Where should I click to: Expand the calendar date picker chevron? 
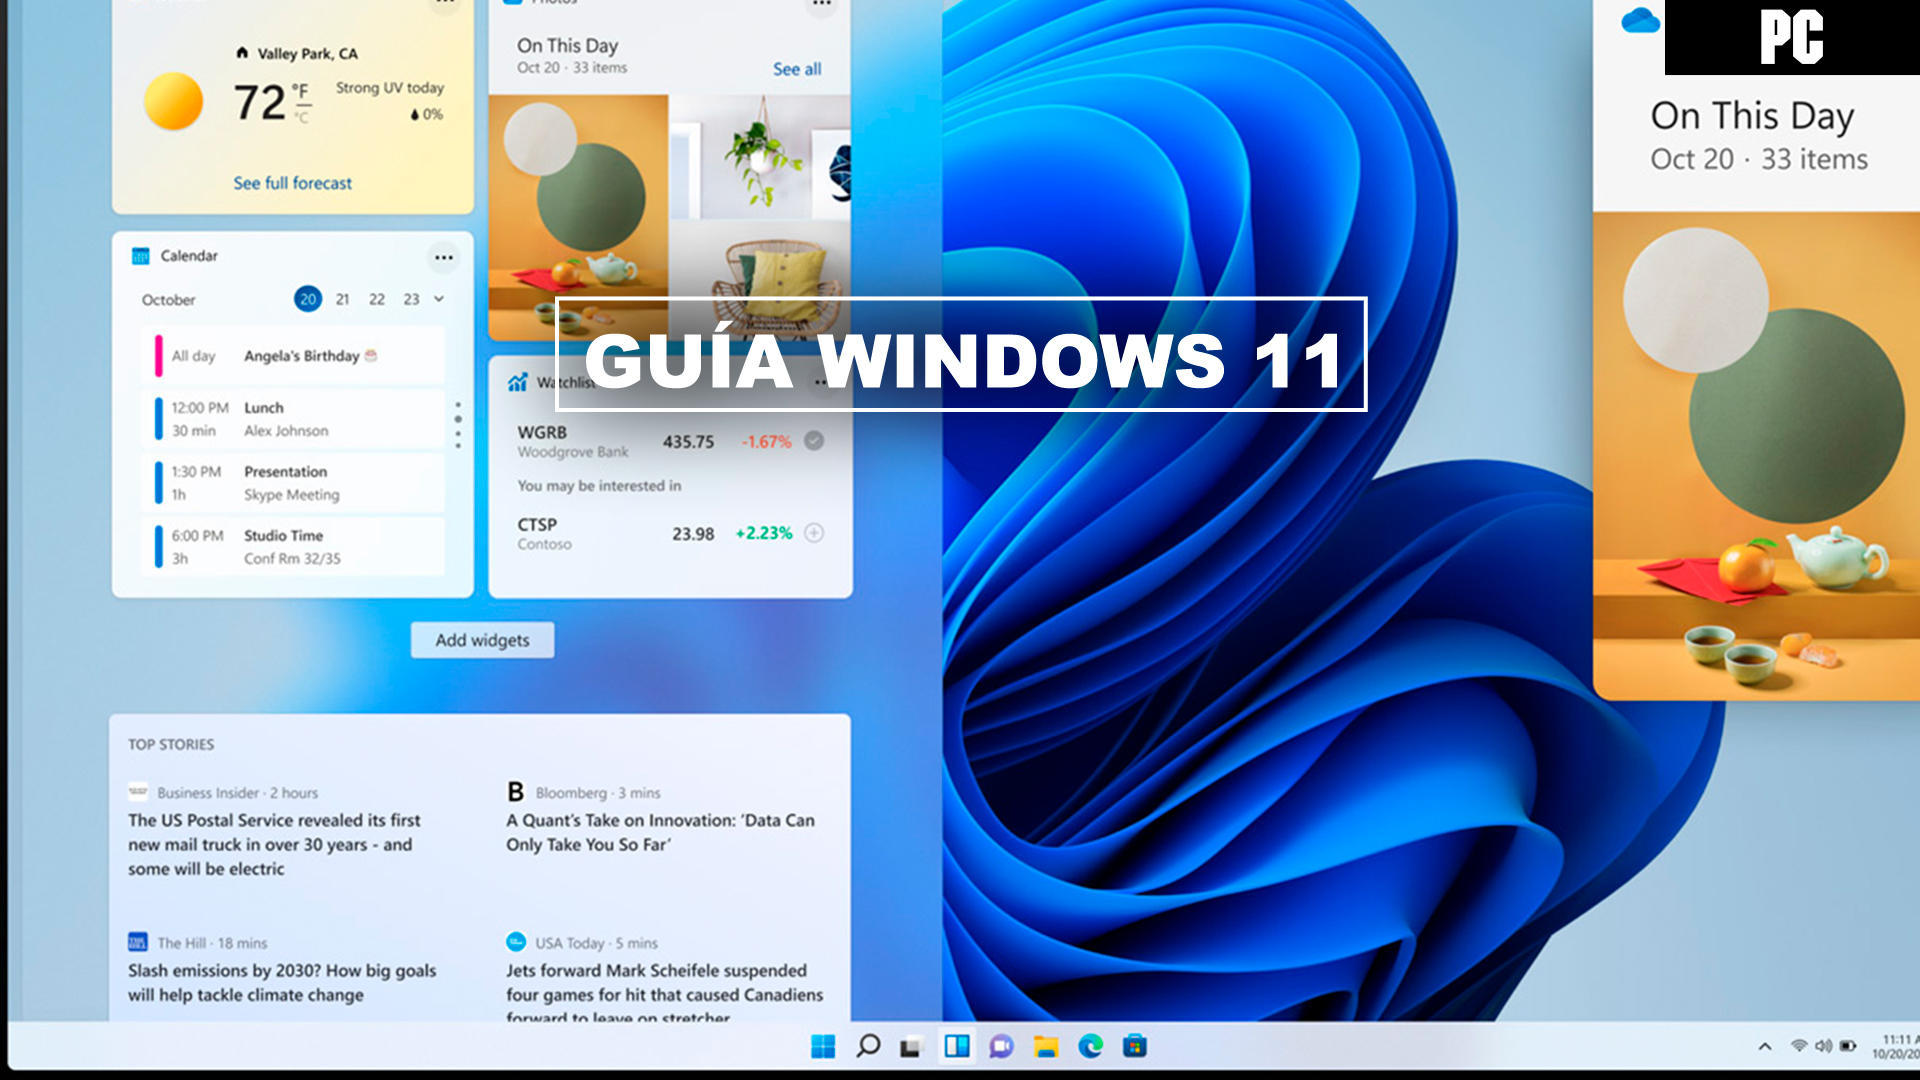pos(440,298)
